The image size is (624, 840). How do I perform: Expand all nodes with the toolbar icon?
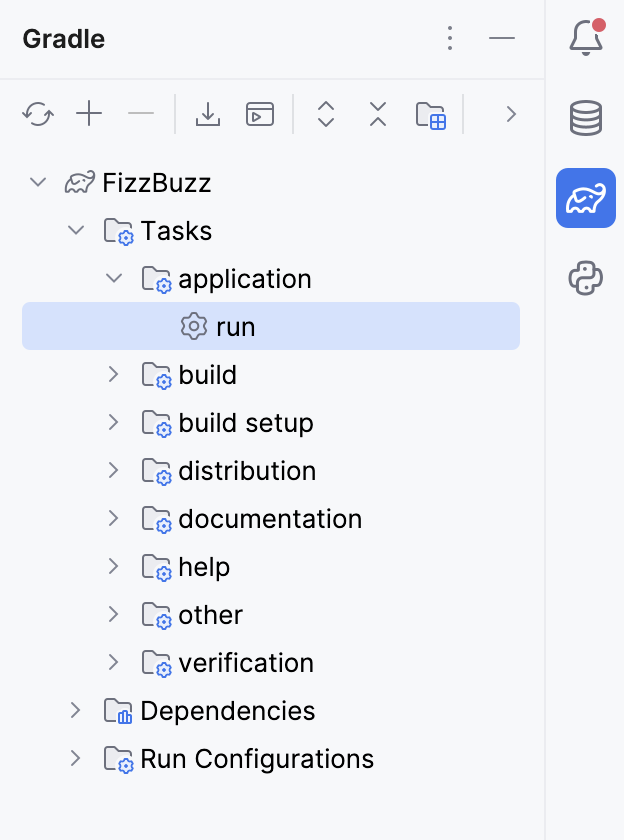[326, 114]
